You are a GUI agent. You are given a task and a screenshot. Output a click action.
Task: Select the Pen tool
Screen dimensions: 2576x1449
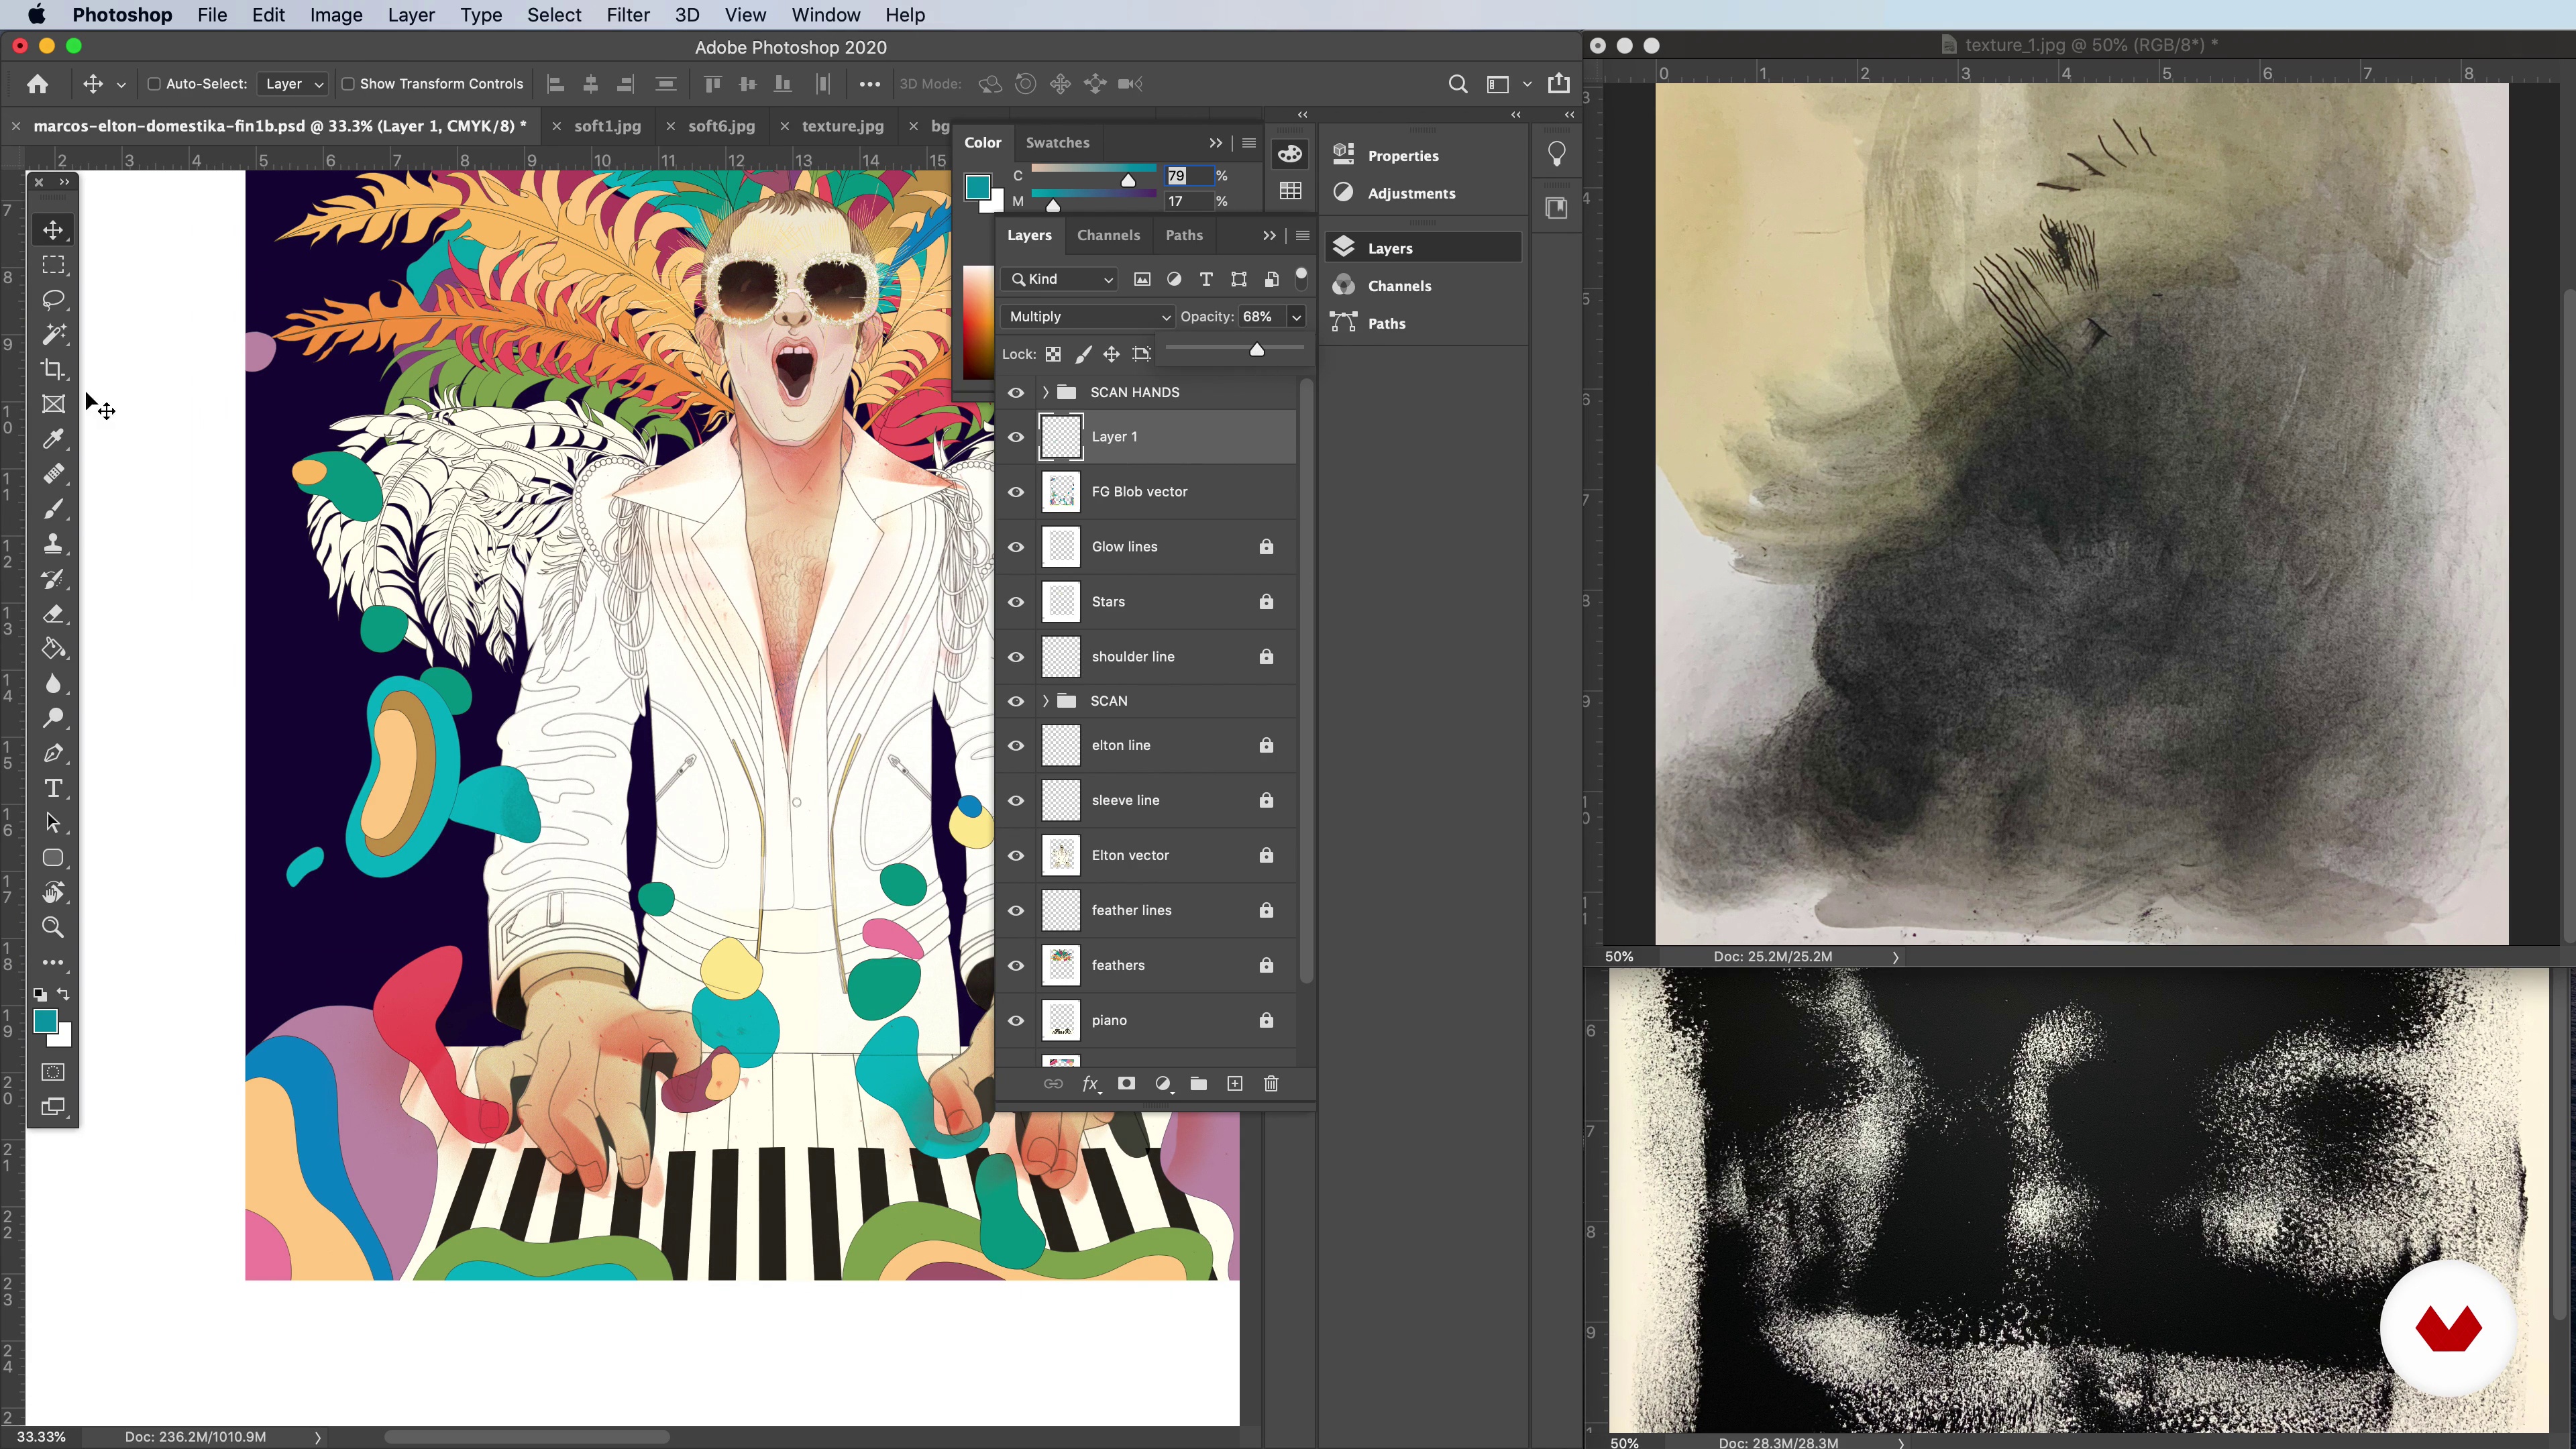tap(53, 753)
